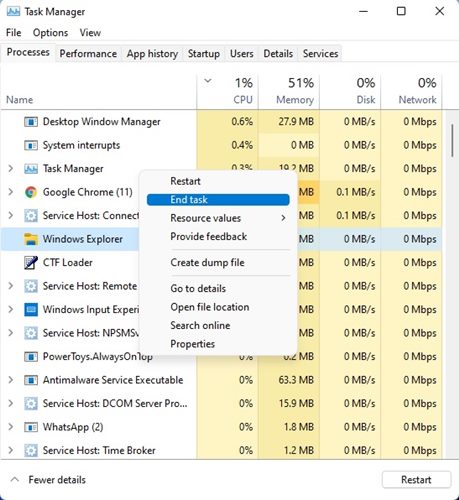The width and height of the screenshot is (459, 500).
Task: Open the Options menu
Action: point(50,33)
